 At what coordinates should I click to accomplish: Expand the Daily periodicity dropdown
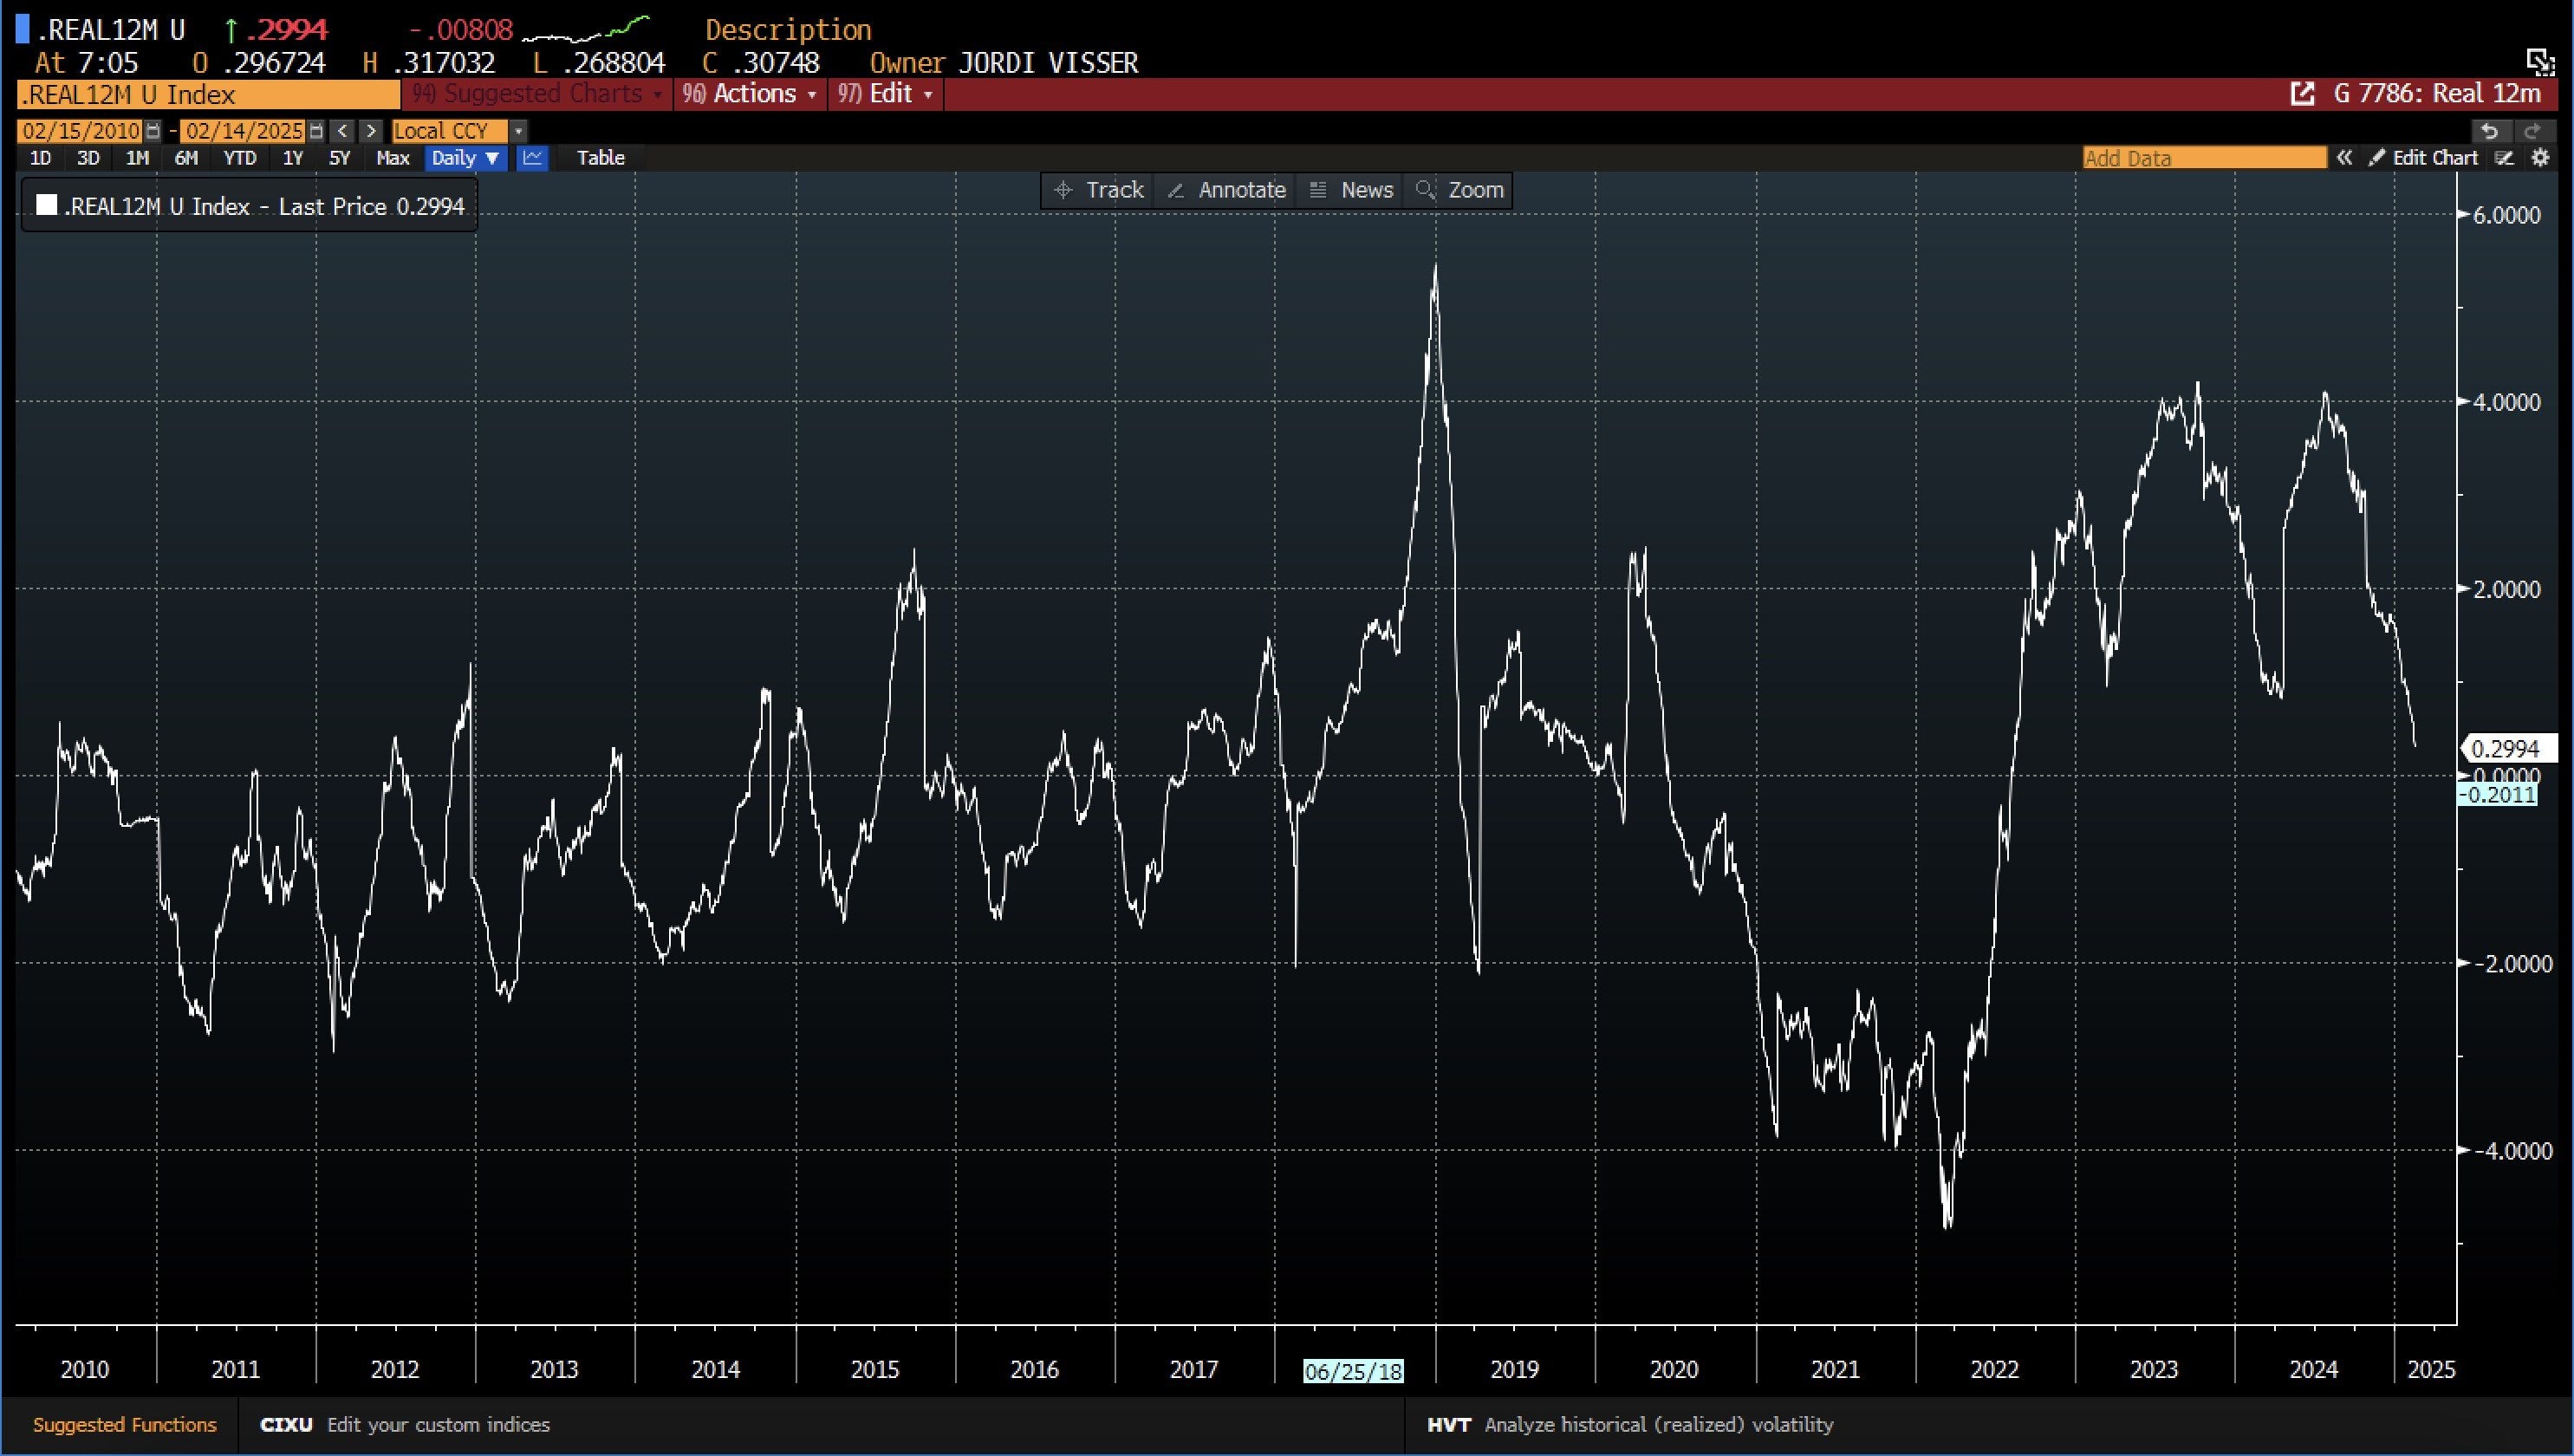click(x=466, y=158)
